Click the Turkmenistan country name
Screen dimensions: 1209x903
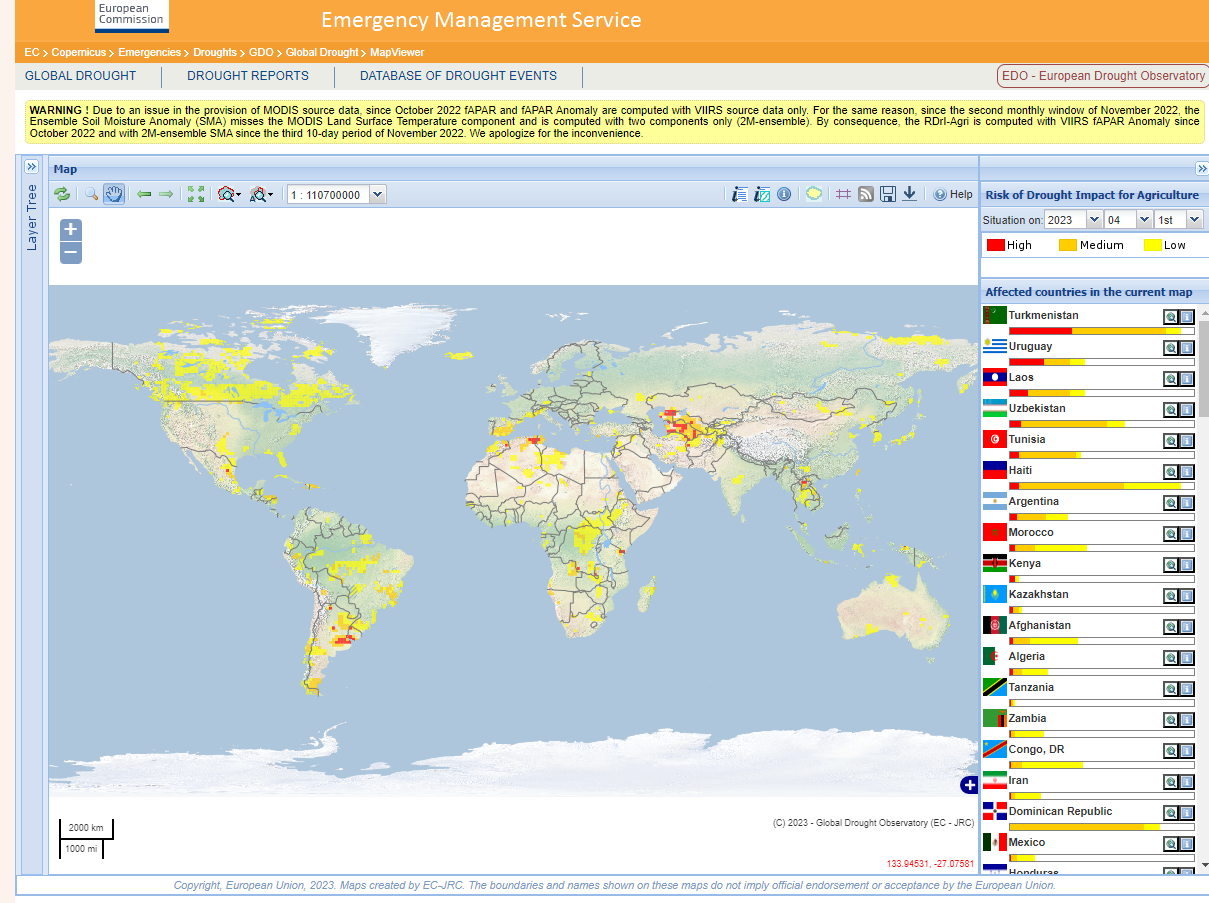(1043, 316)
